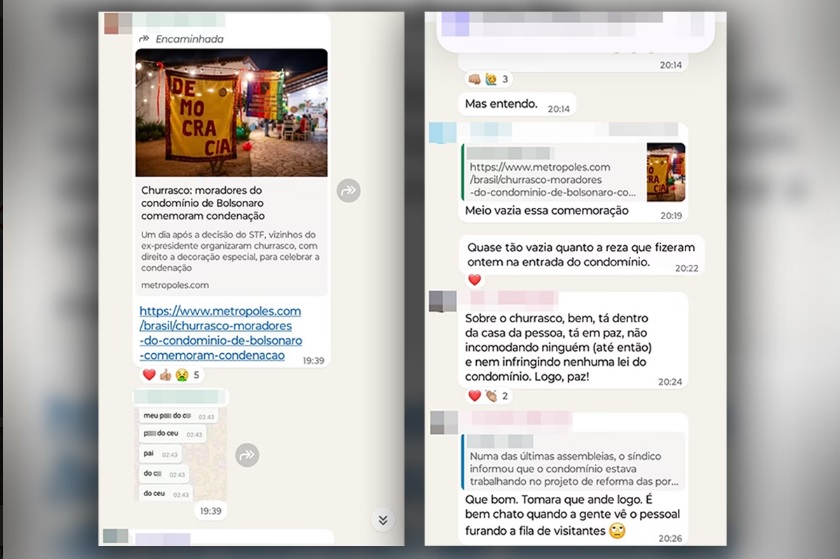This screenshot has width=840, height=559.
Task: Open the metropoles.com churrasco URL link
Action: pyautogui.click(x=220, y=333)
